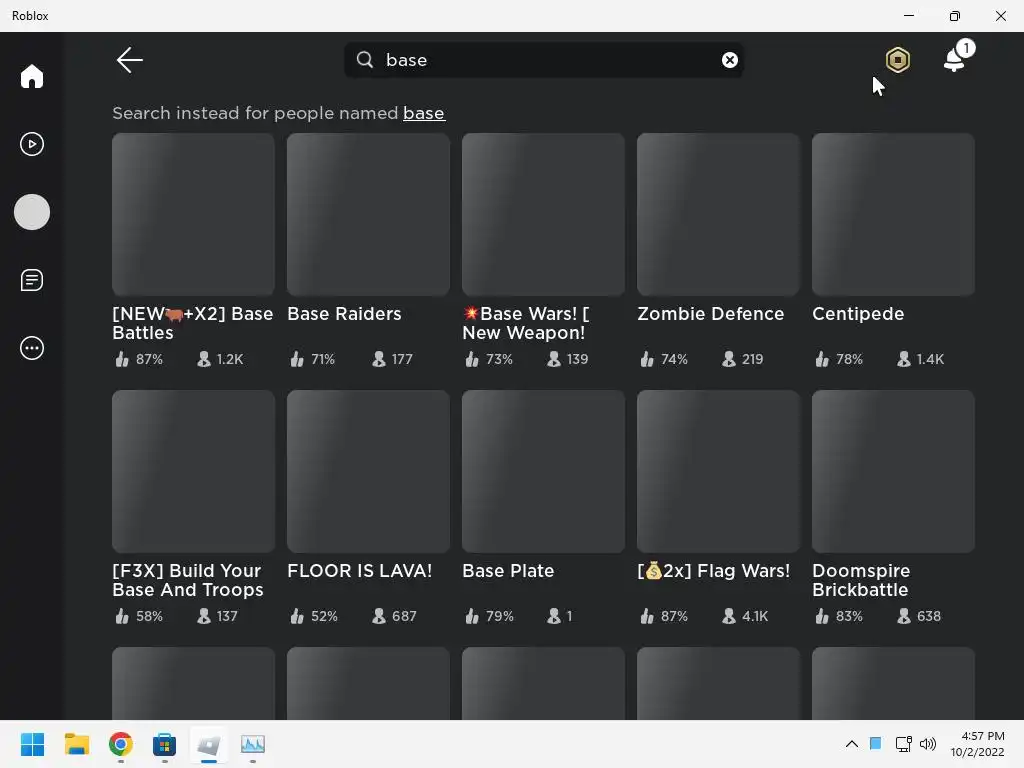Open the Base Plate game thumbnail
The width and height of the screenshot is (1024, 768).
(543, 472)
